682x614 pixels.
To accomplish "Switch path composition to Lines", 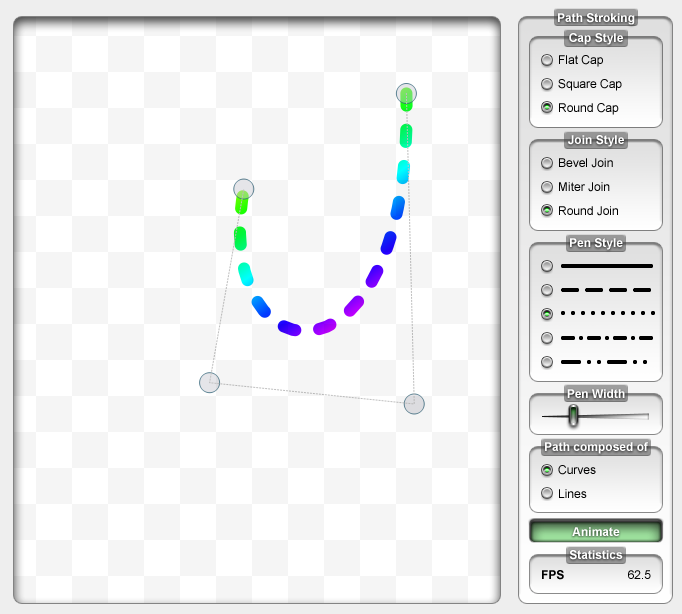I will (x=547, y=494).
